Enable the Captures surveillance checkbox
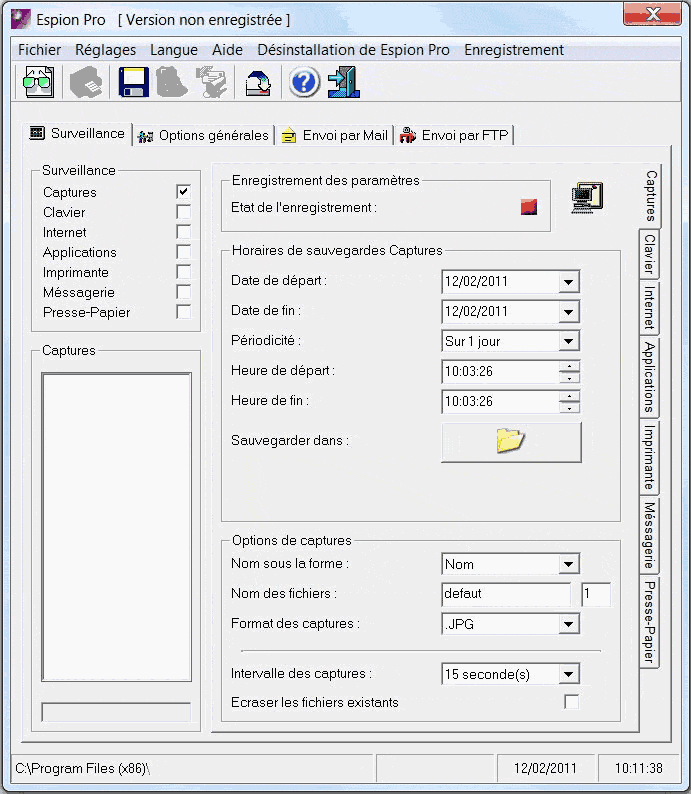Viewport: 691px width, 794px height. [183, 191]
